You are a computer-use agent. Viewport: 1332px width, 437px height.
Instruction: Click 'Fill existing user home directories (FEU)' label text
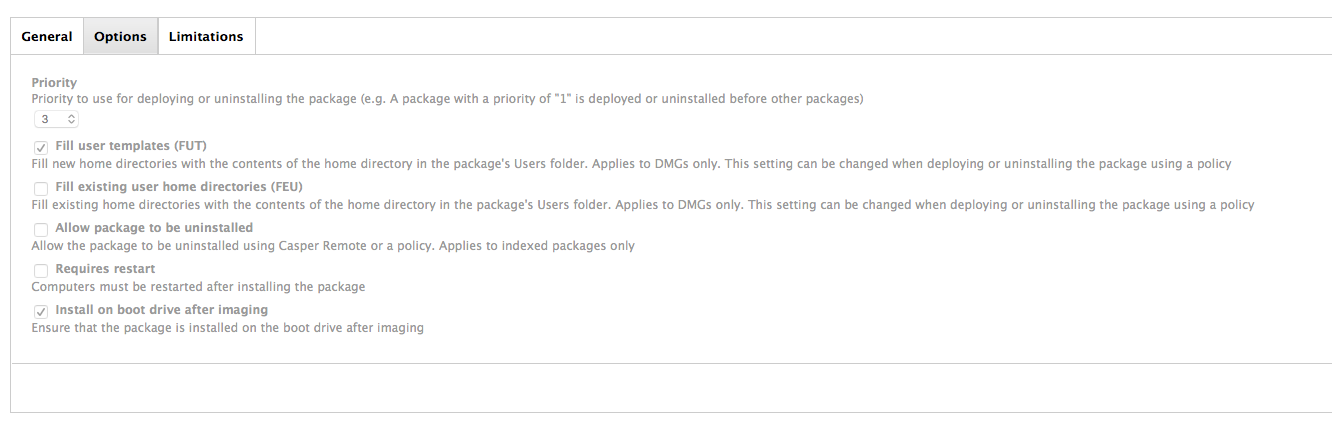point(179,187)
